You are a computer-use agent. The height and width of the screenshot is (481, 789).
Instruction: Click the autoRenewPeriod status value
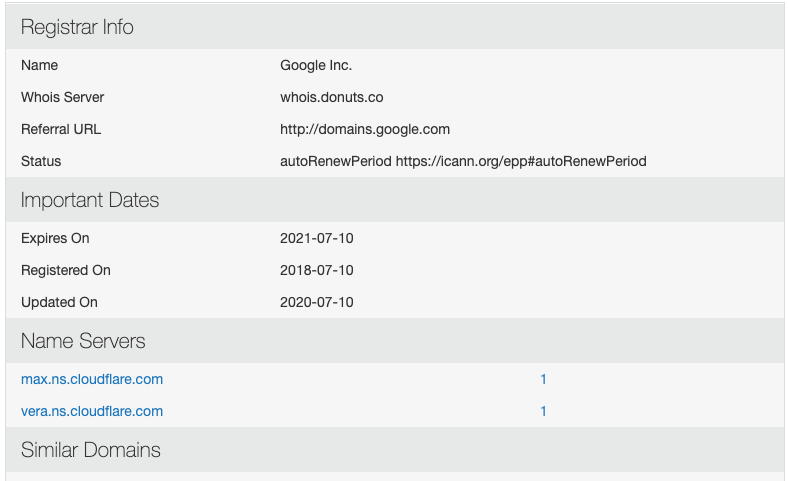463,162
